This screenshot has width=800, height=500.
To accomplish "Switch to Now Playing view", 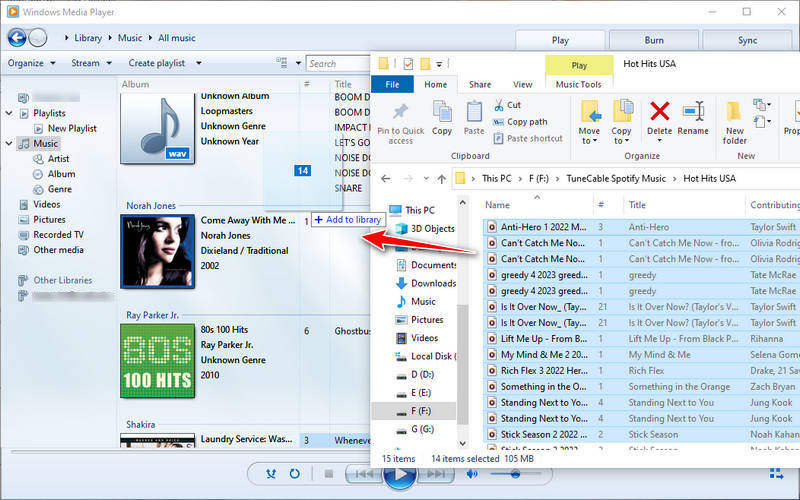I will point(777,474).
